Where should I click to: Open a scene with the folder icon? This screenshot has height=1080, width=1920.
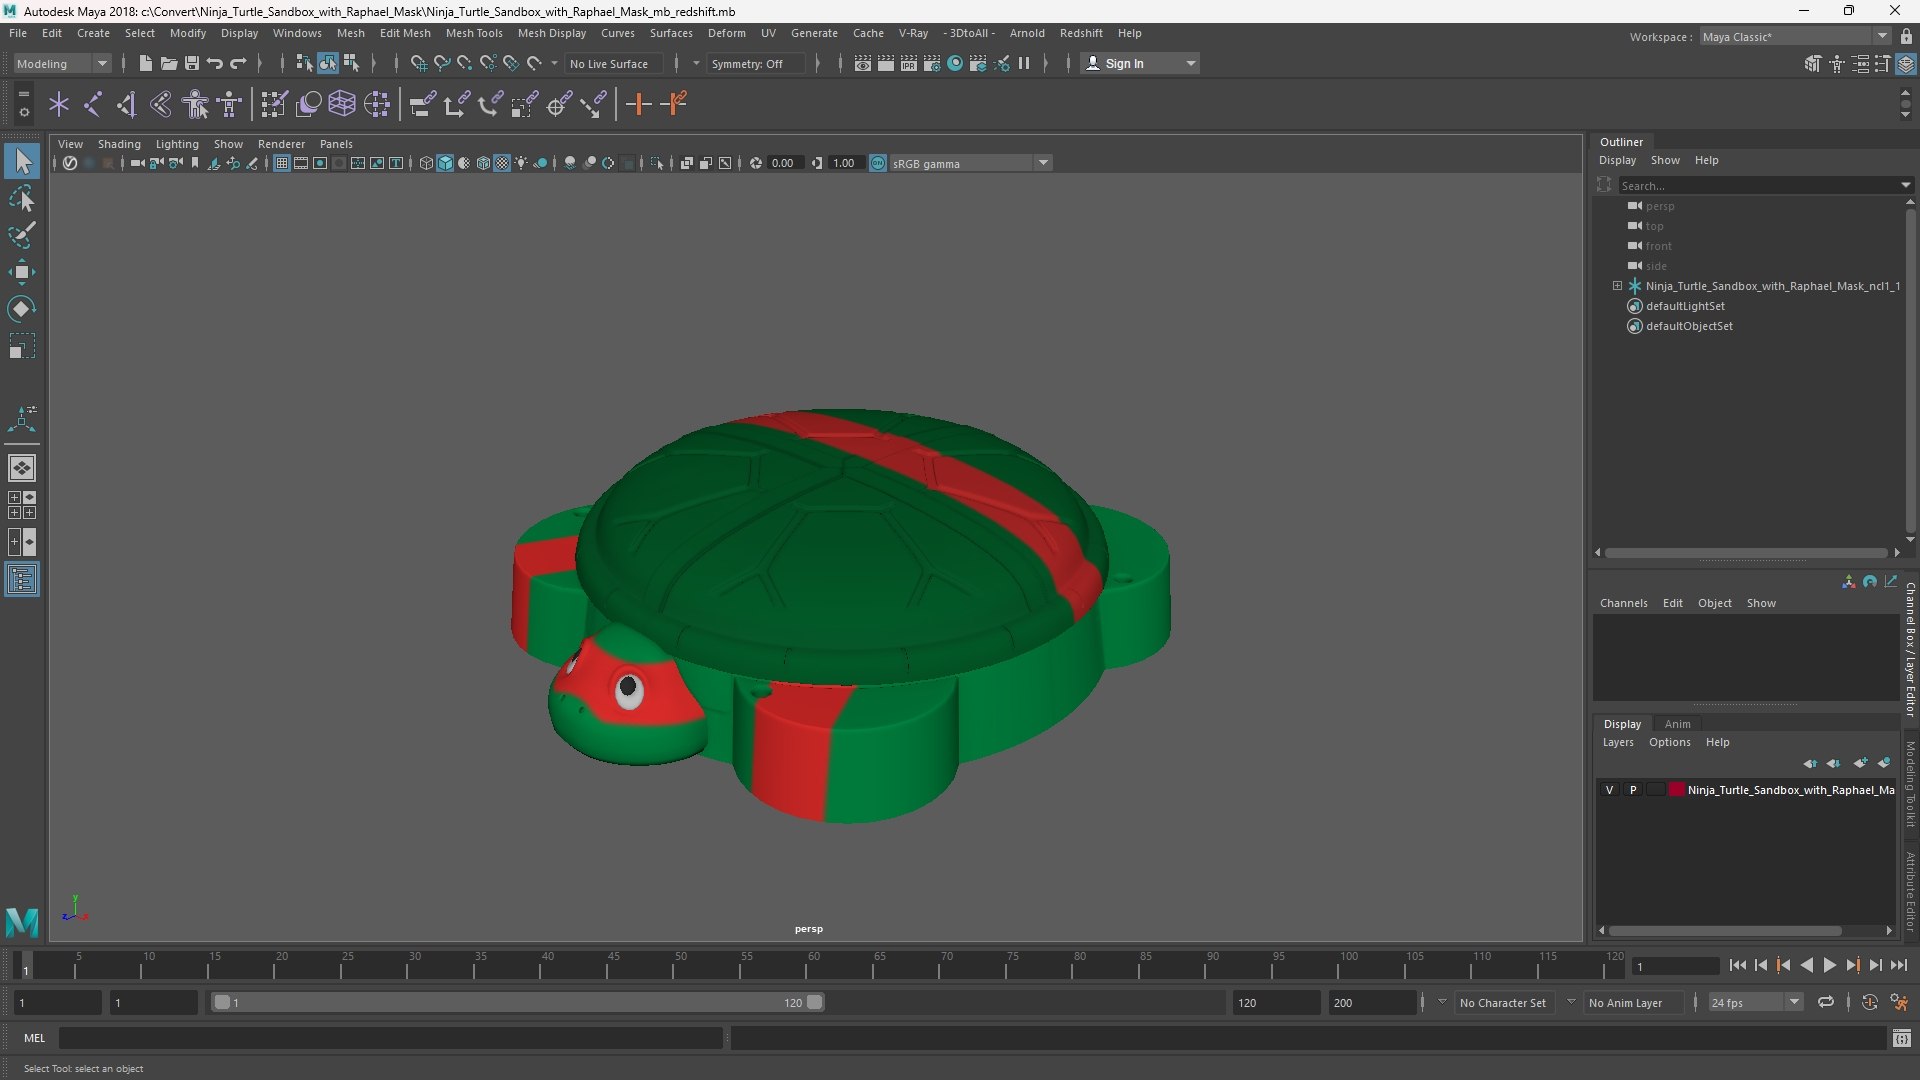click(168, 63)
